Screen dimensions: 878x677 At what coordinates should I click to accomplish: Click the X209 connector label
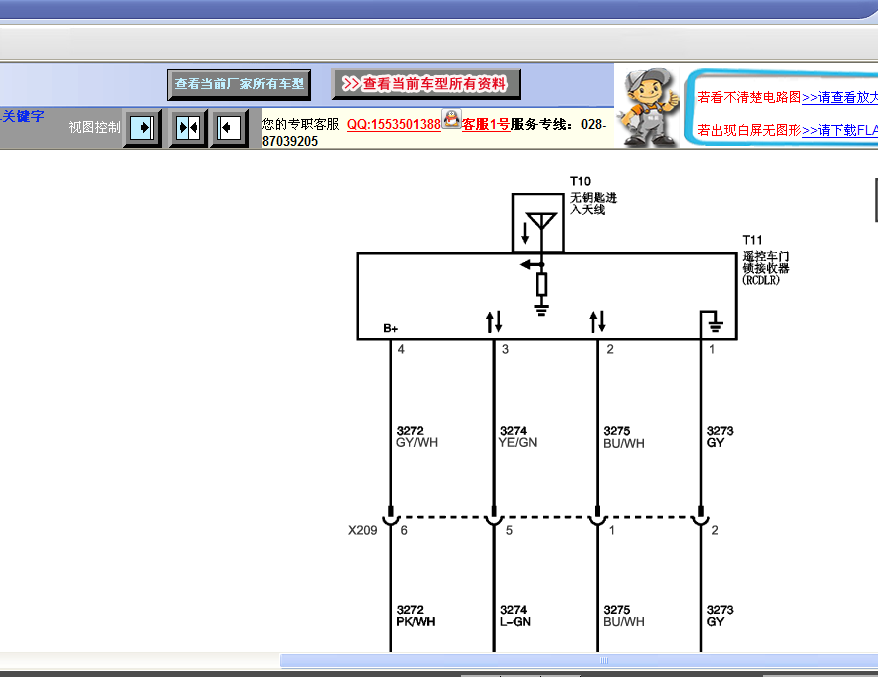point(362,530)
